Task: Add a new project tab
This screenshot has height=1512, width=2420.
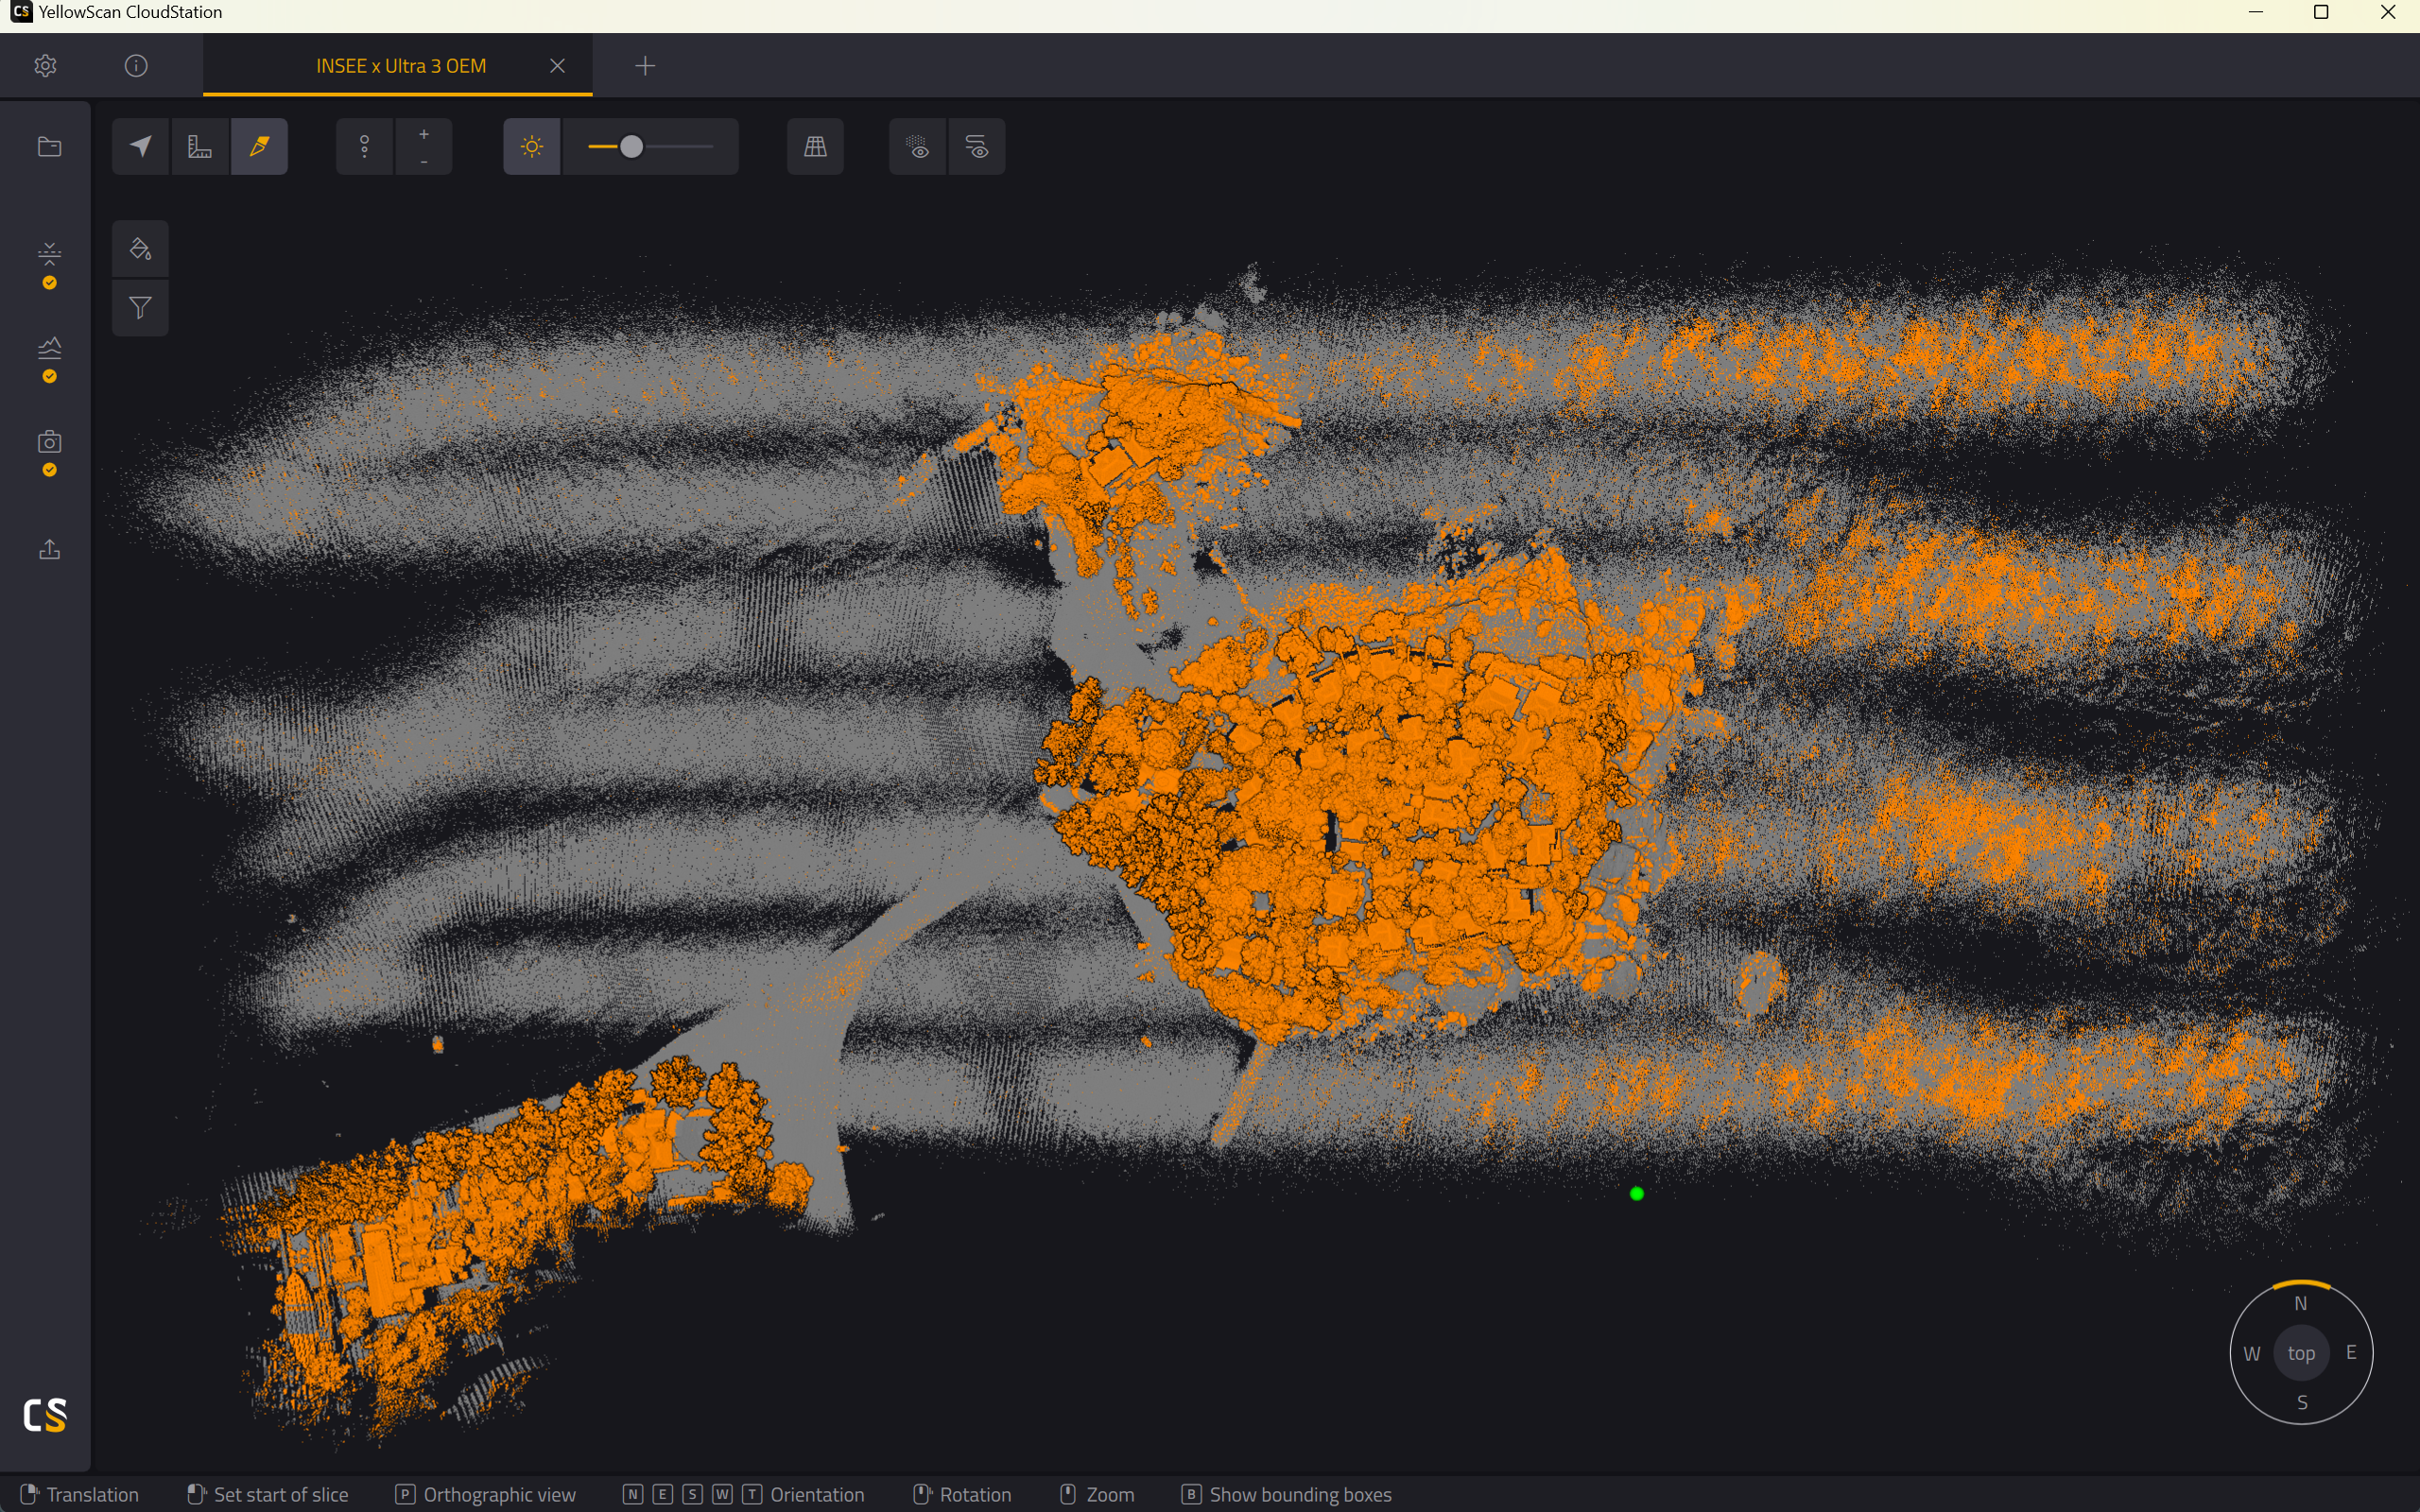Action: pyautogui.click(x=645, y=66)
